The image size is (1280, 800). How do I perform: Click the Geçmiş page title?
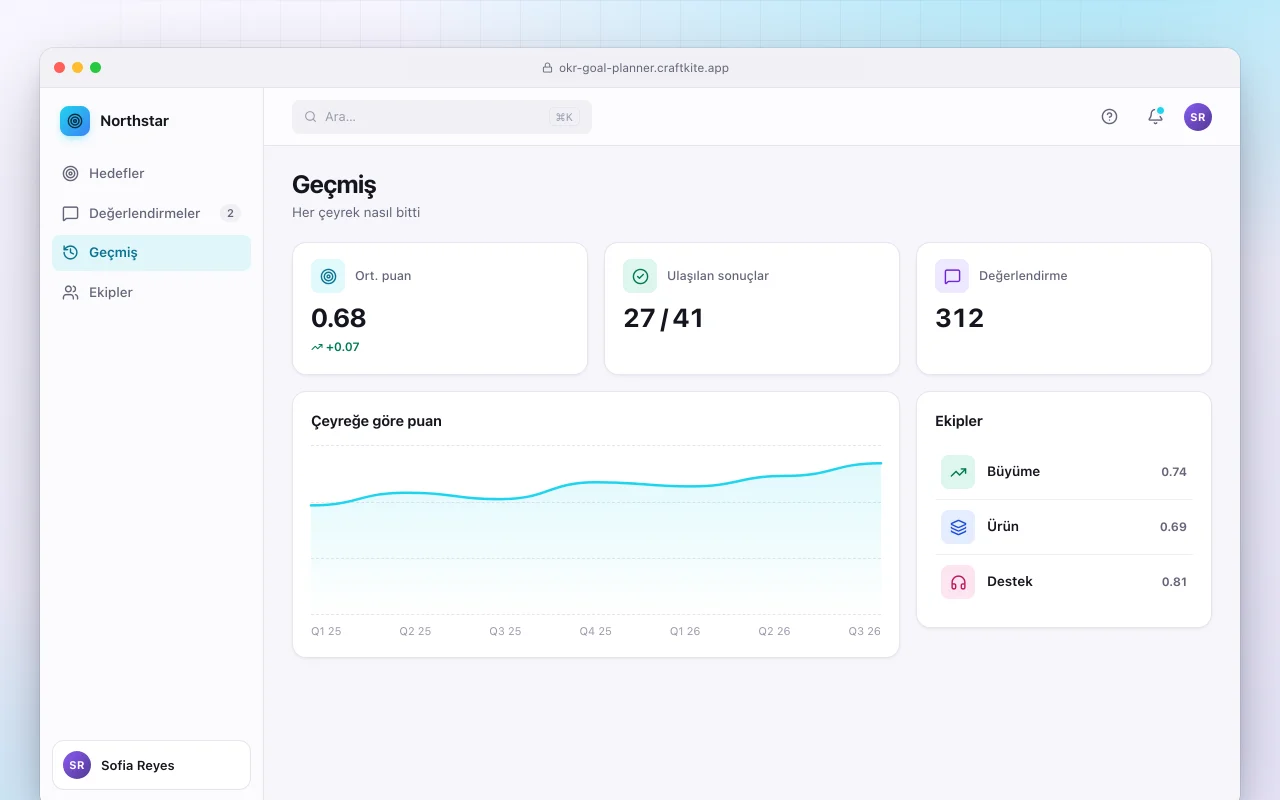334,185
